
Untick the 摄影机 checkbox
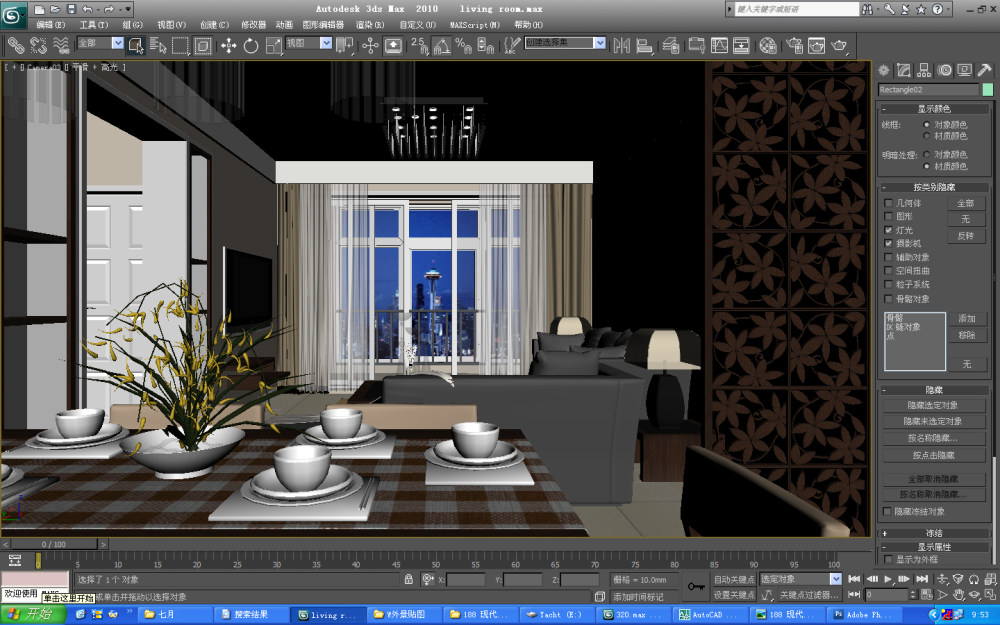(888, 243)
